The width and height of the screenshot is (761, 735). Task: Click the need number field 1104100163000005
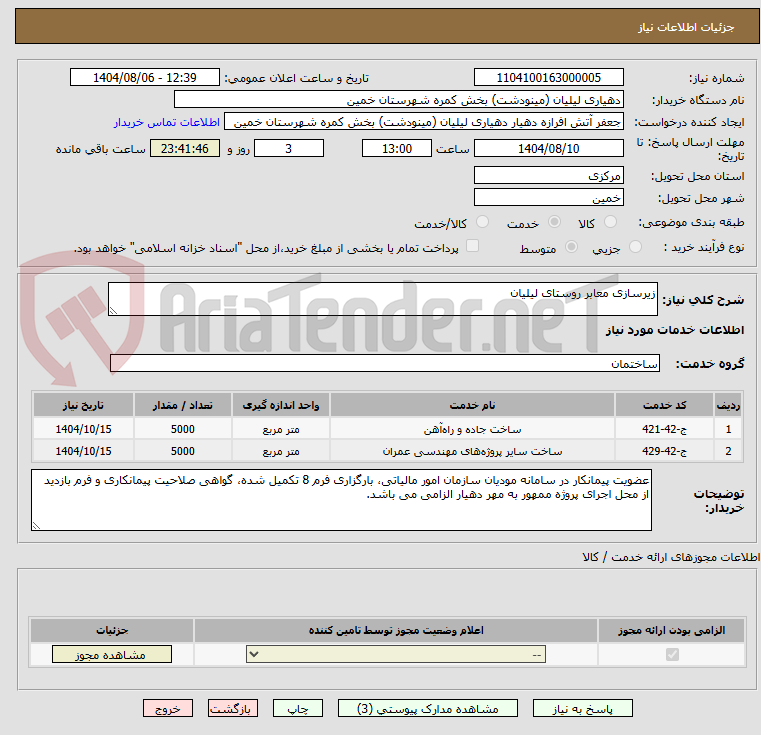coord(548,78)
